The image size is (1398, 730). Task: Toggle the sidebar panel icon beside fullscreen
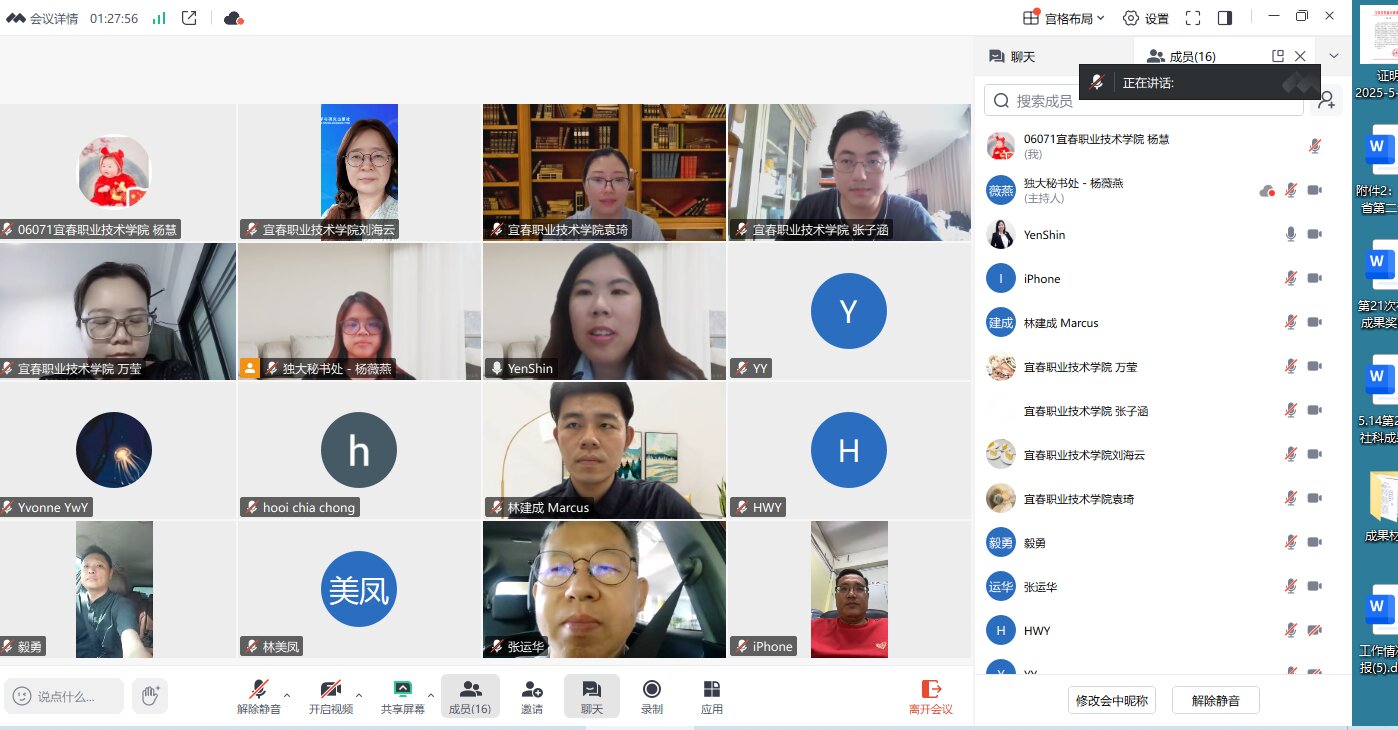point(1225,18)
